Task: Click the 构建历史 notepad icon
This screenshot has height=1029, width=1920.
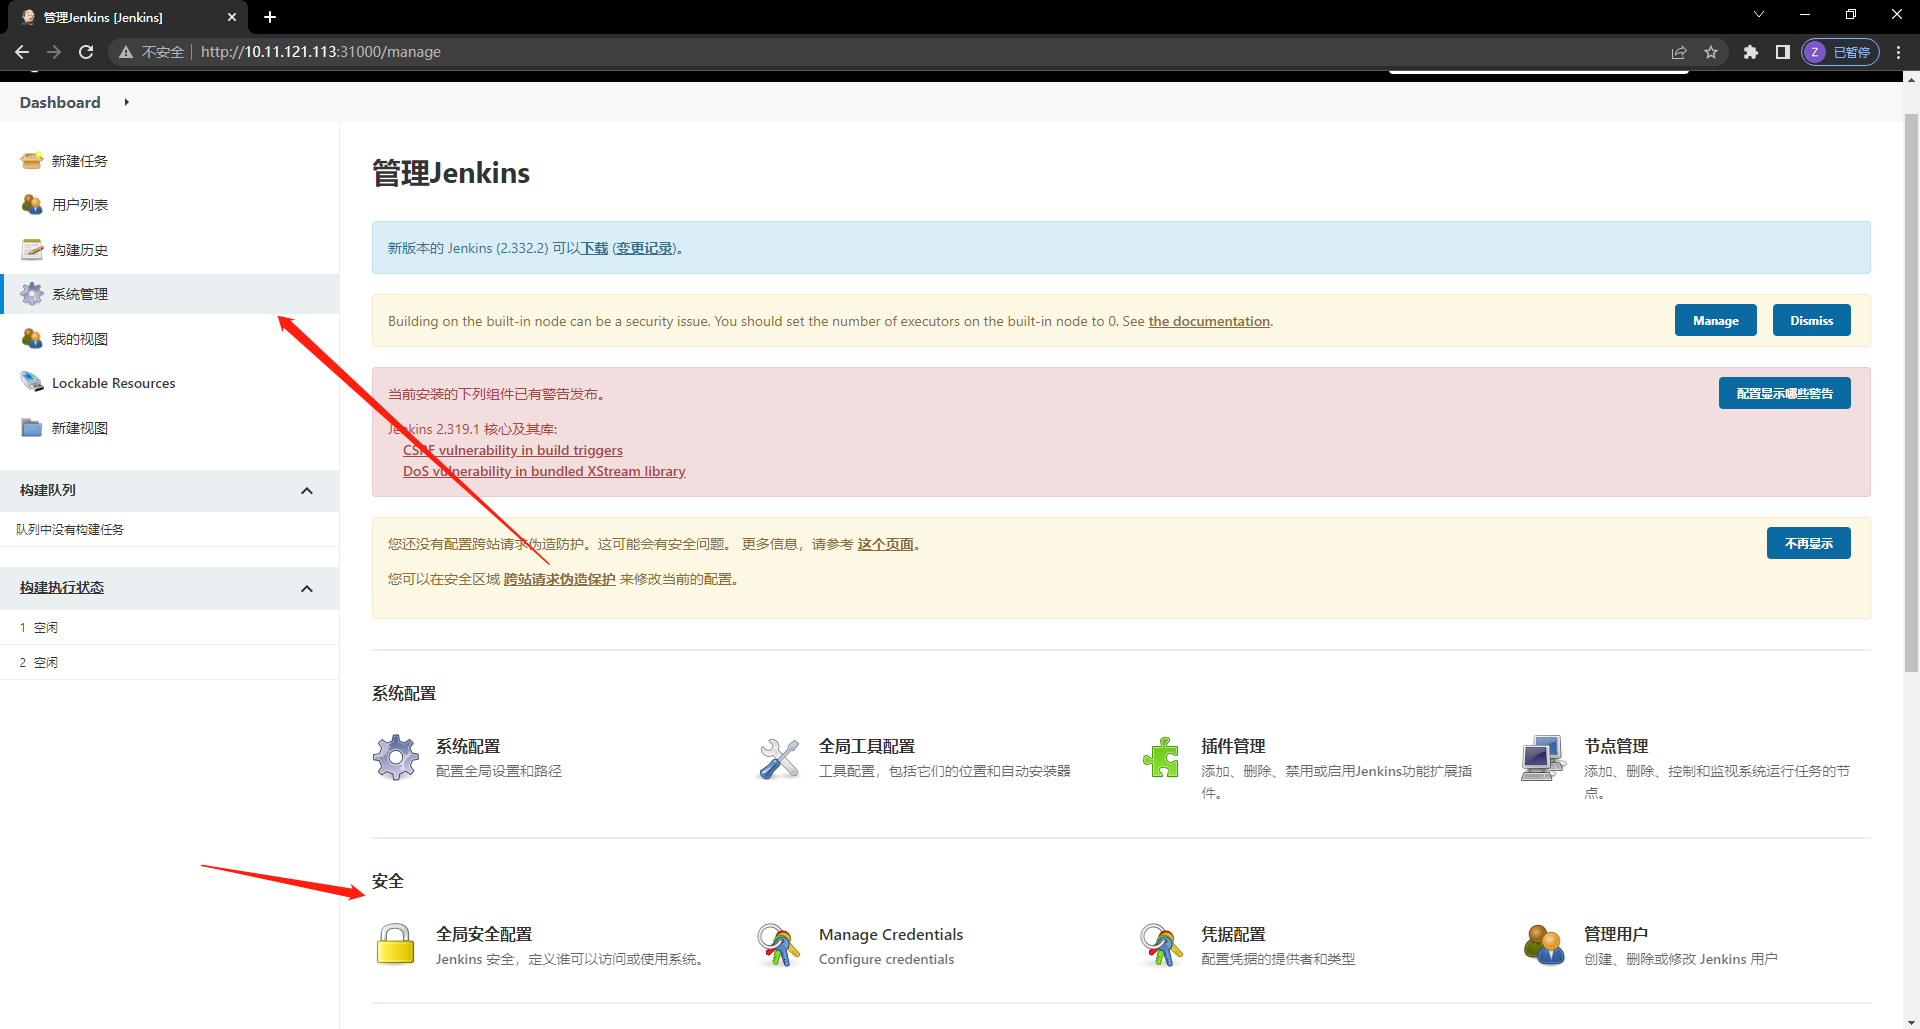Action: pos(32,249)
